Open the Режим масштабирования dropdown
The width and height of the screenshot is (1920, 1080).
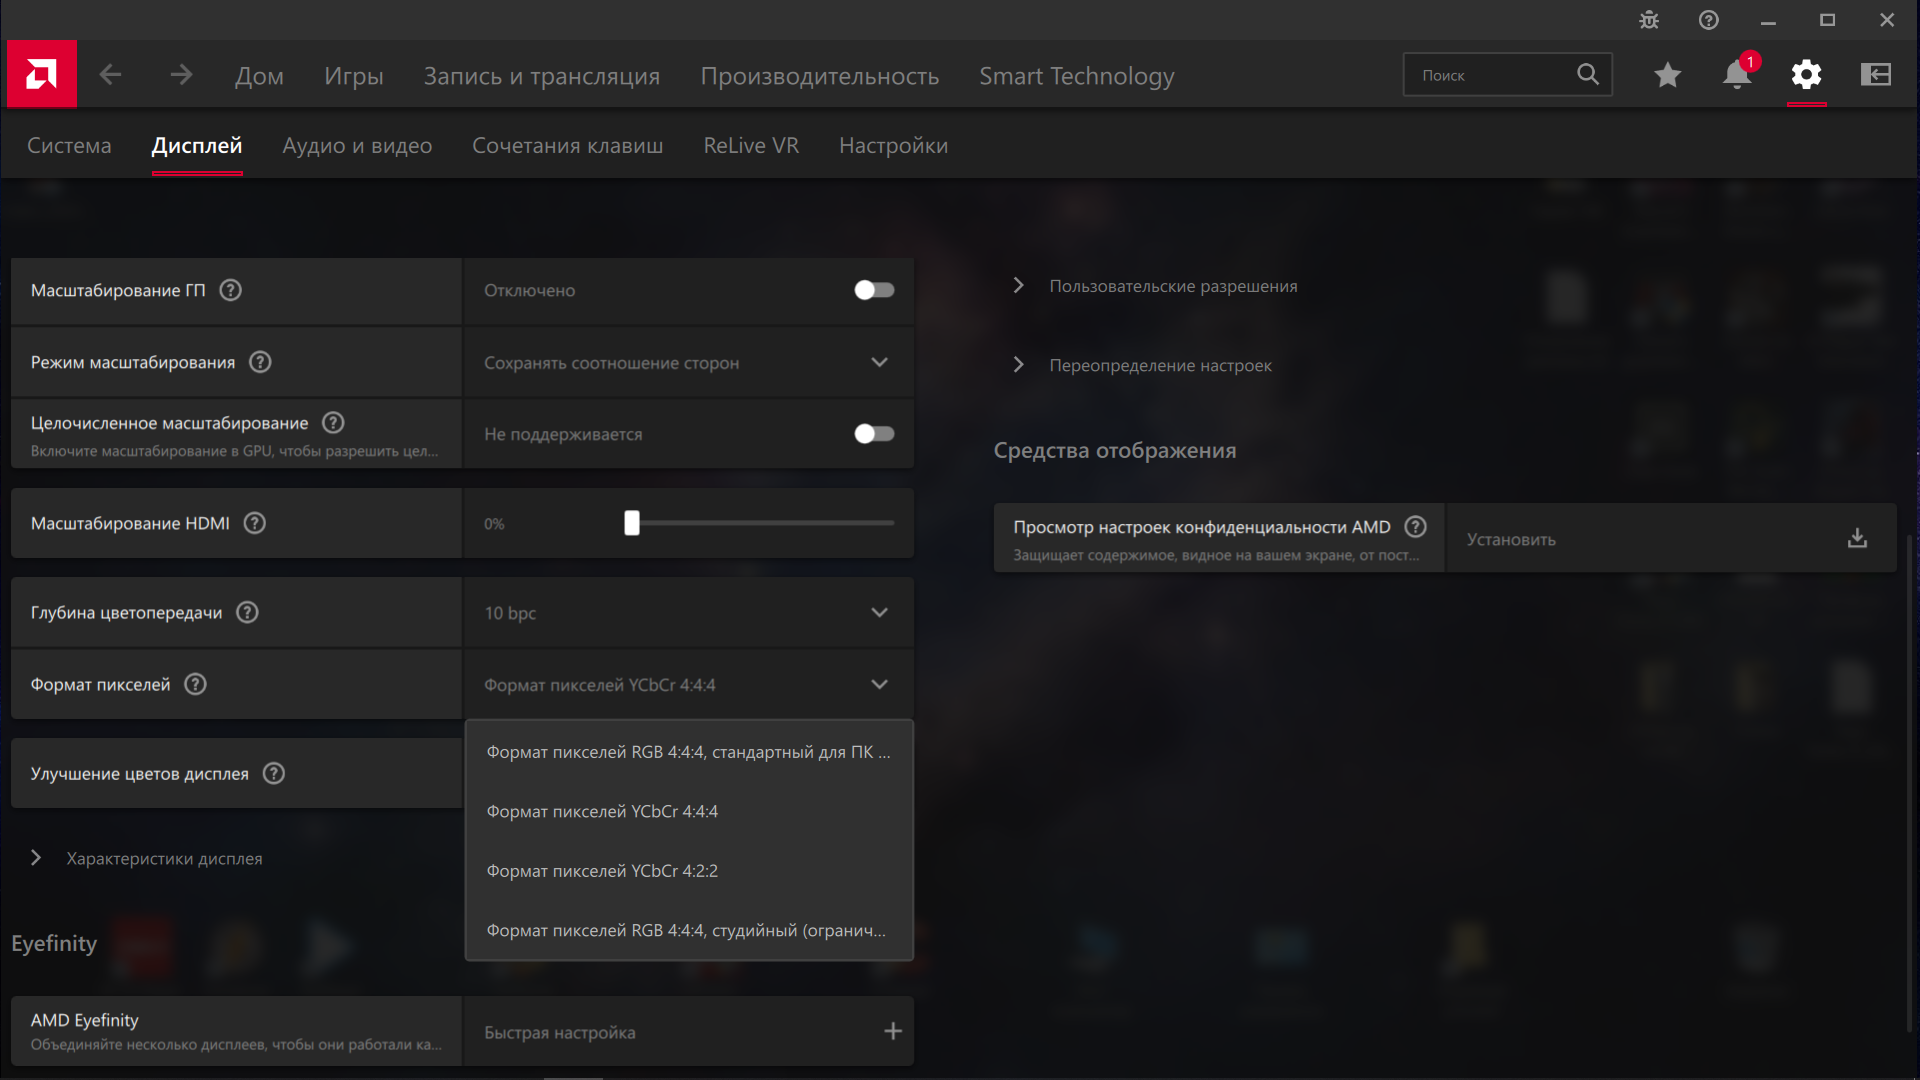[688, 363]
